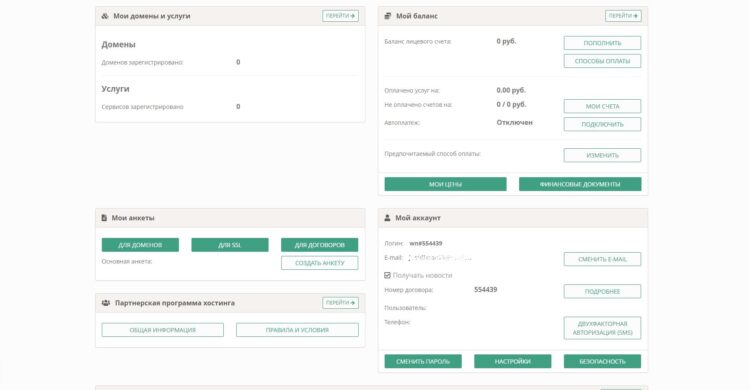Image resolution: width=750 pixels, height=390 pixels.
Task: Click 'Оплачено услуг на' value 0.00 руб.
Action: coord(511,90)
